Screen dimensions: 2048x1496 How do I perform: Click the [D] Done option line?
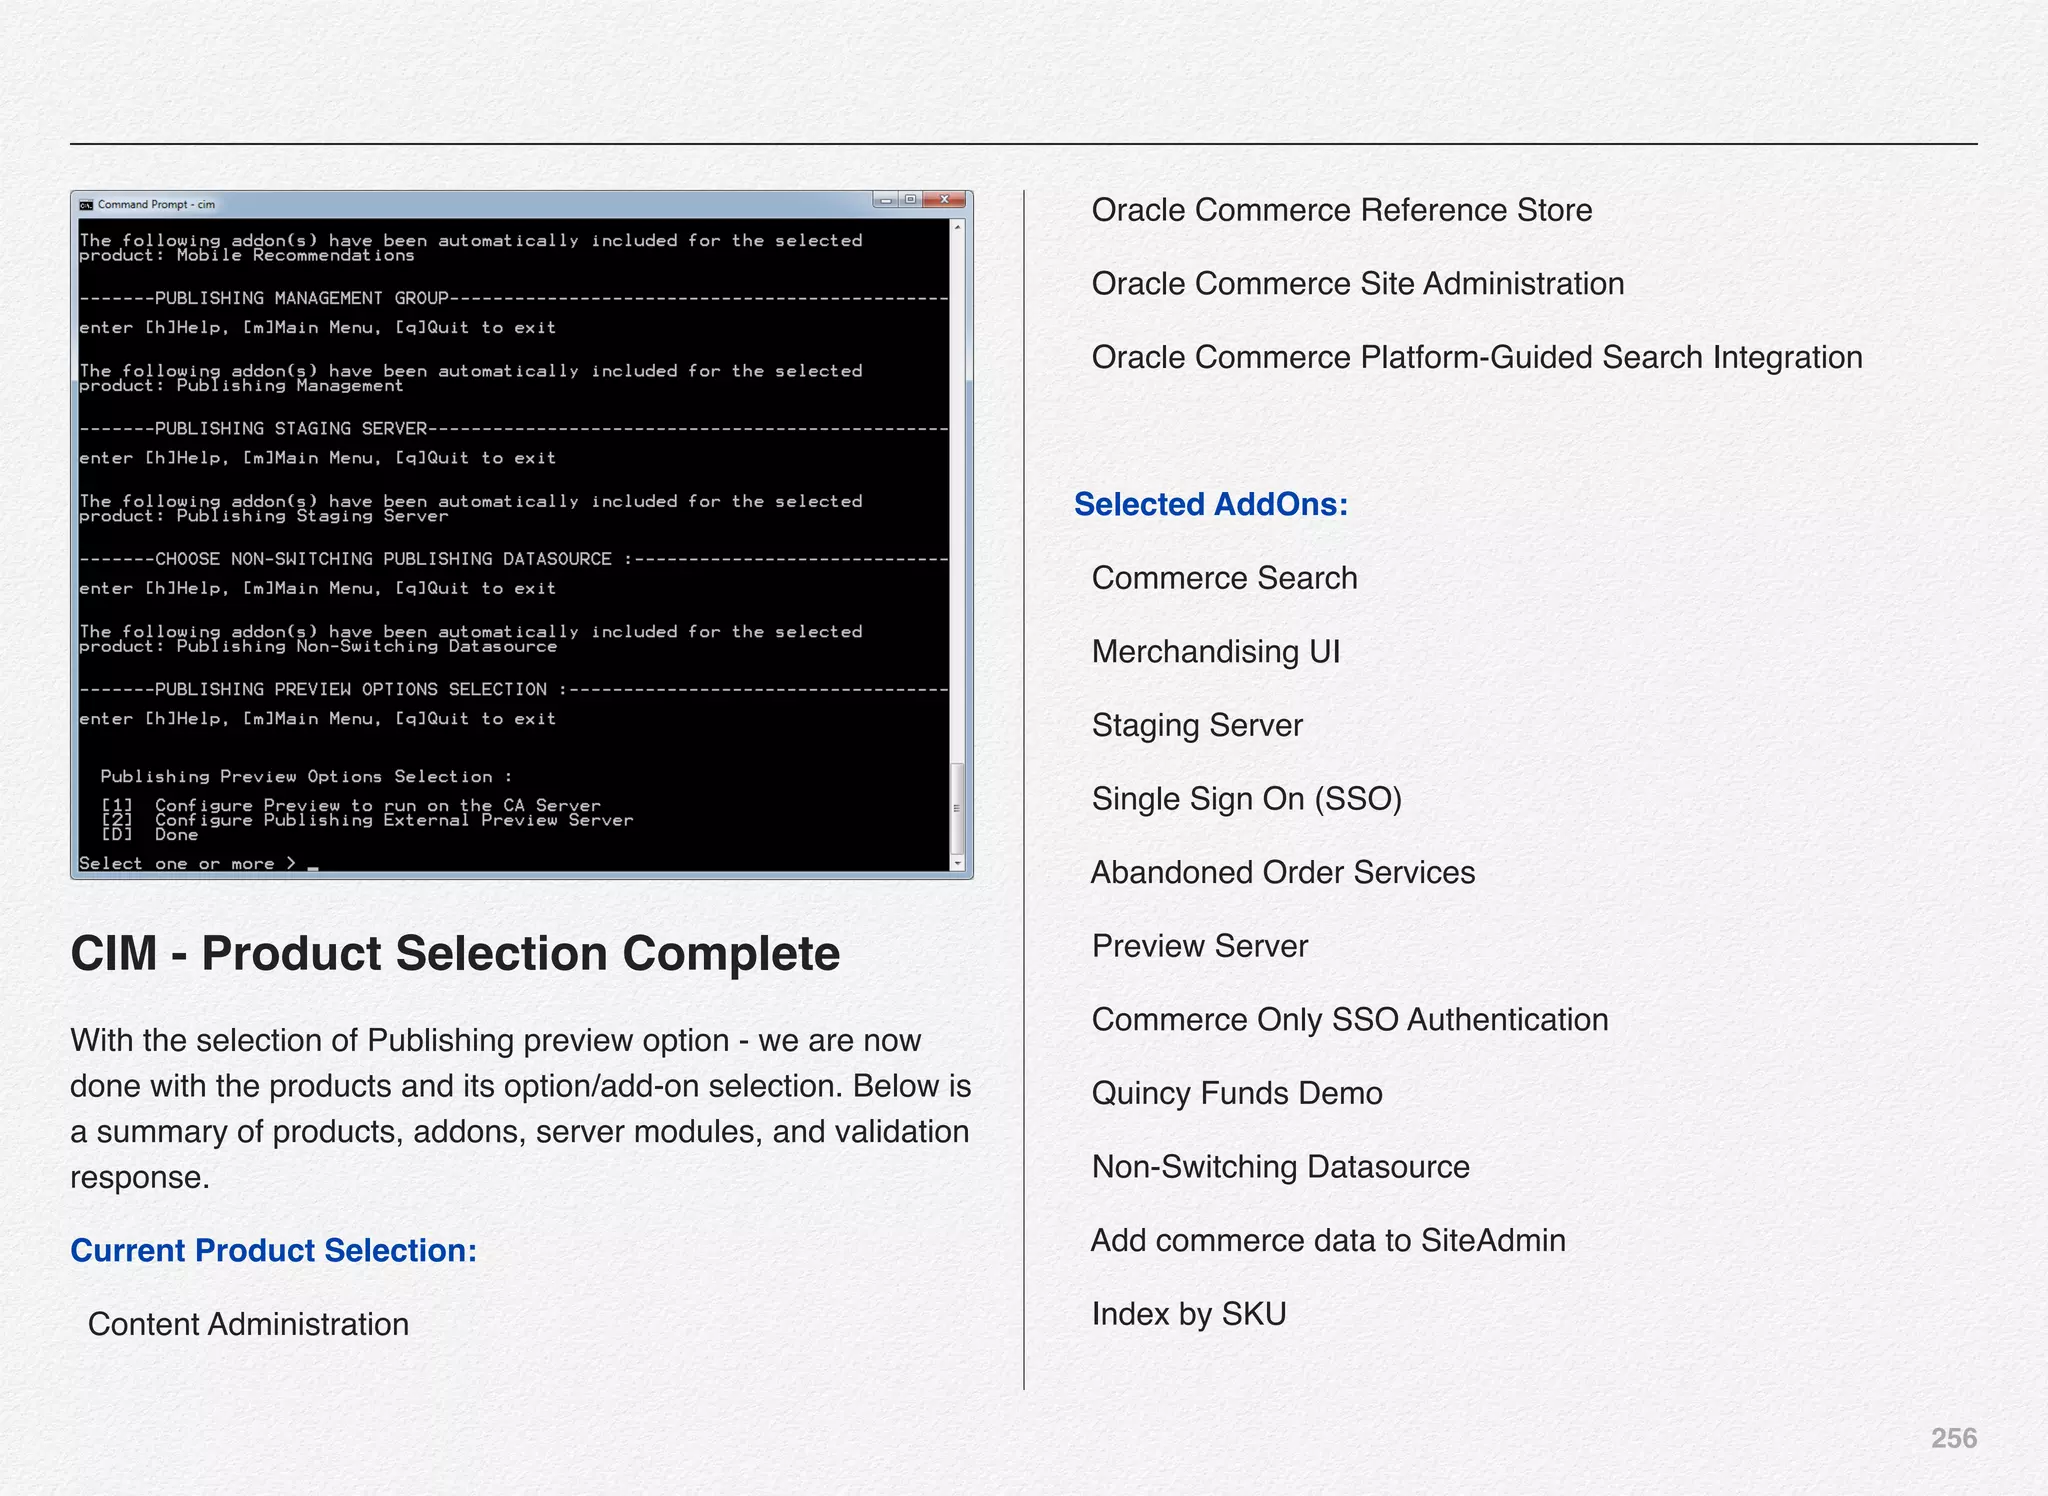[150, 835]
